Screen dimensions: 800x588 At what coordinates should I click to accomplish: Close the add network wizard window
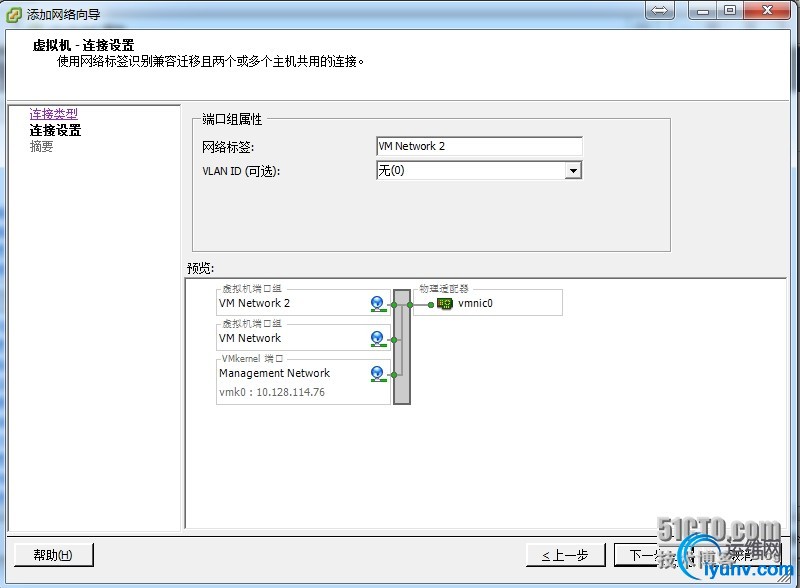767,10
